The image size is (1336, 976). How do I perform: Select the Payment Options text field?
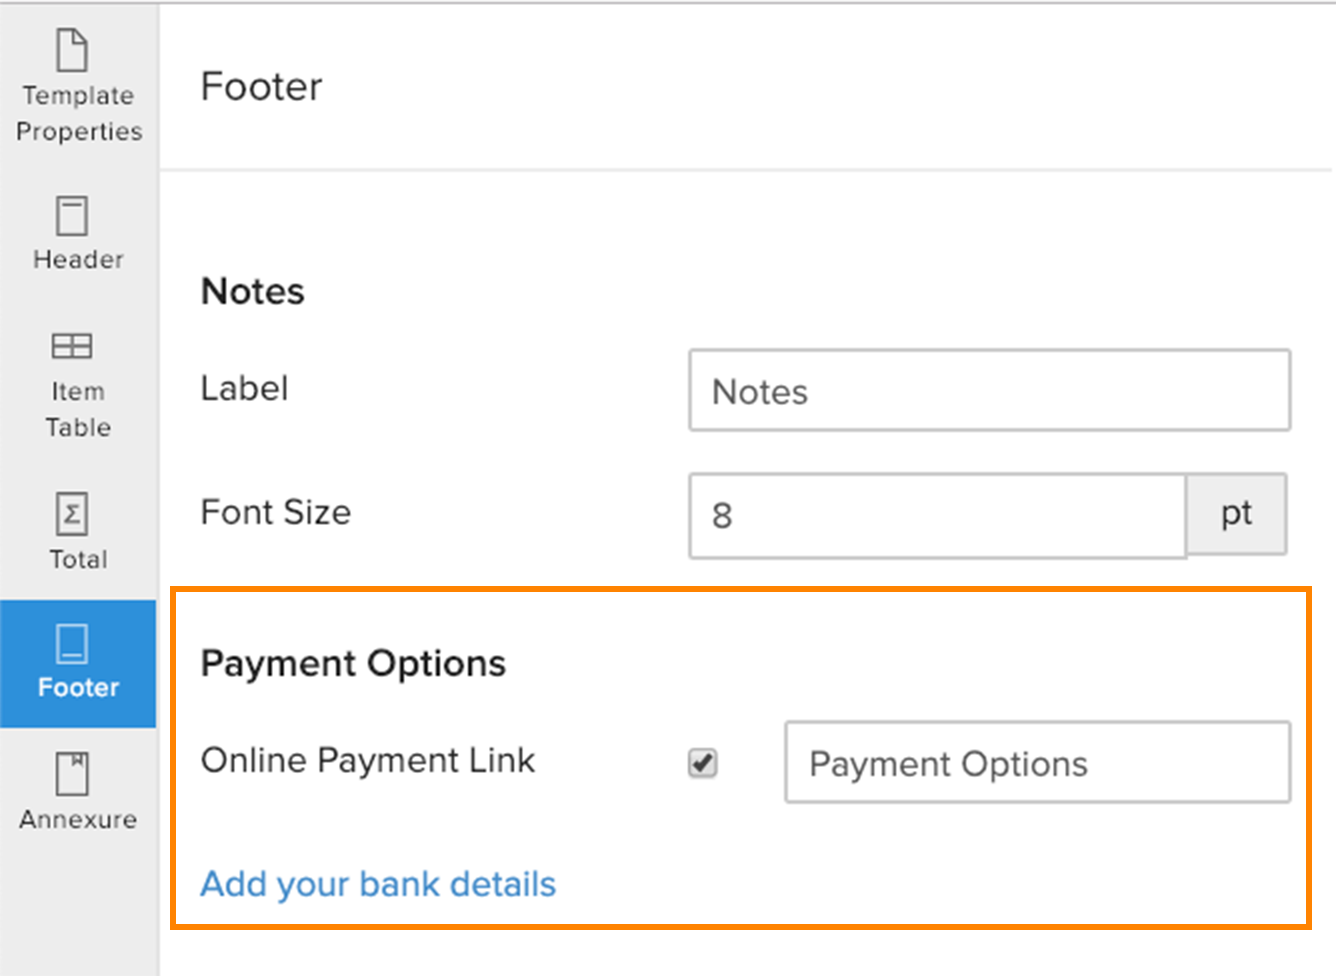pos(1036,763)
